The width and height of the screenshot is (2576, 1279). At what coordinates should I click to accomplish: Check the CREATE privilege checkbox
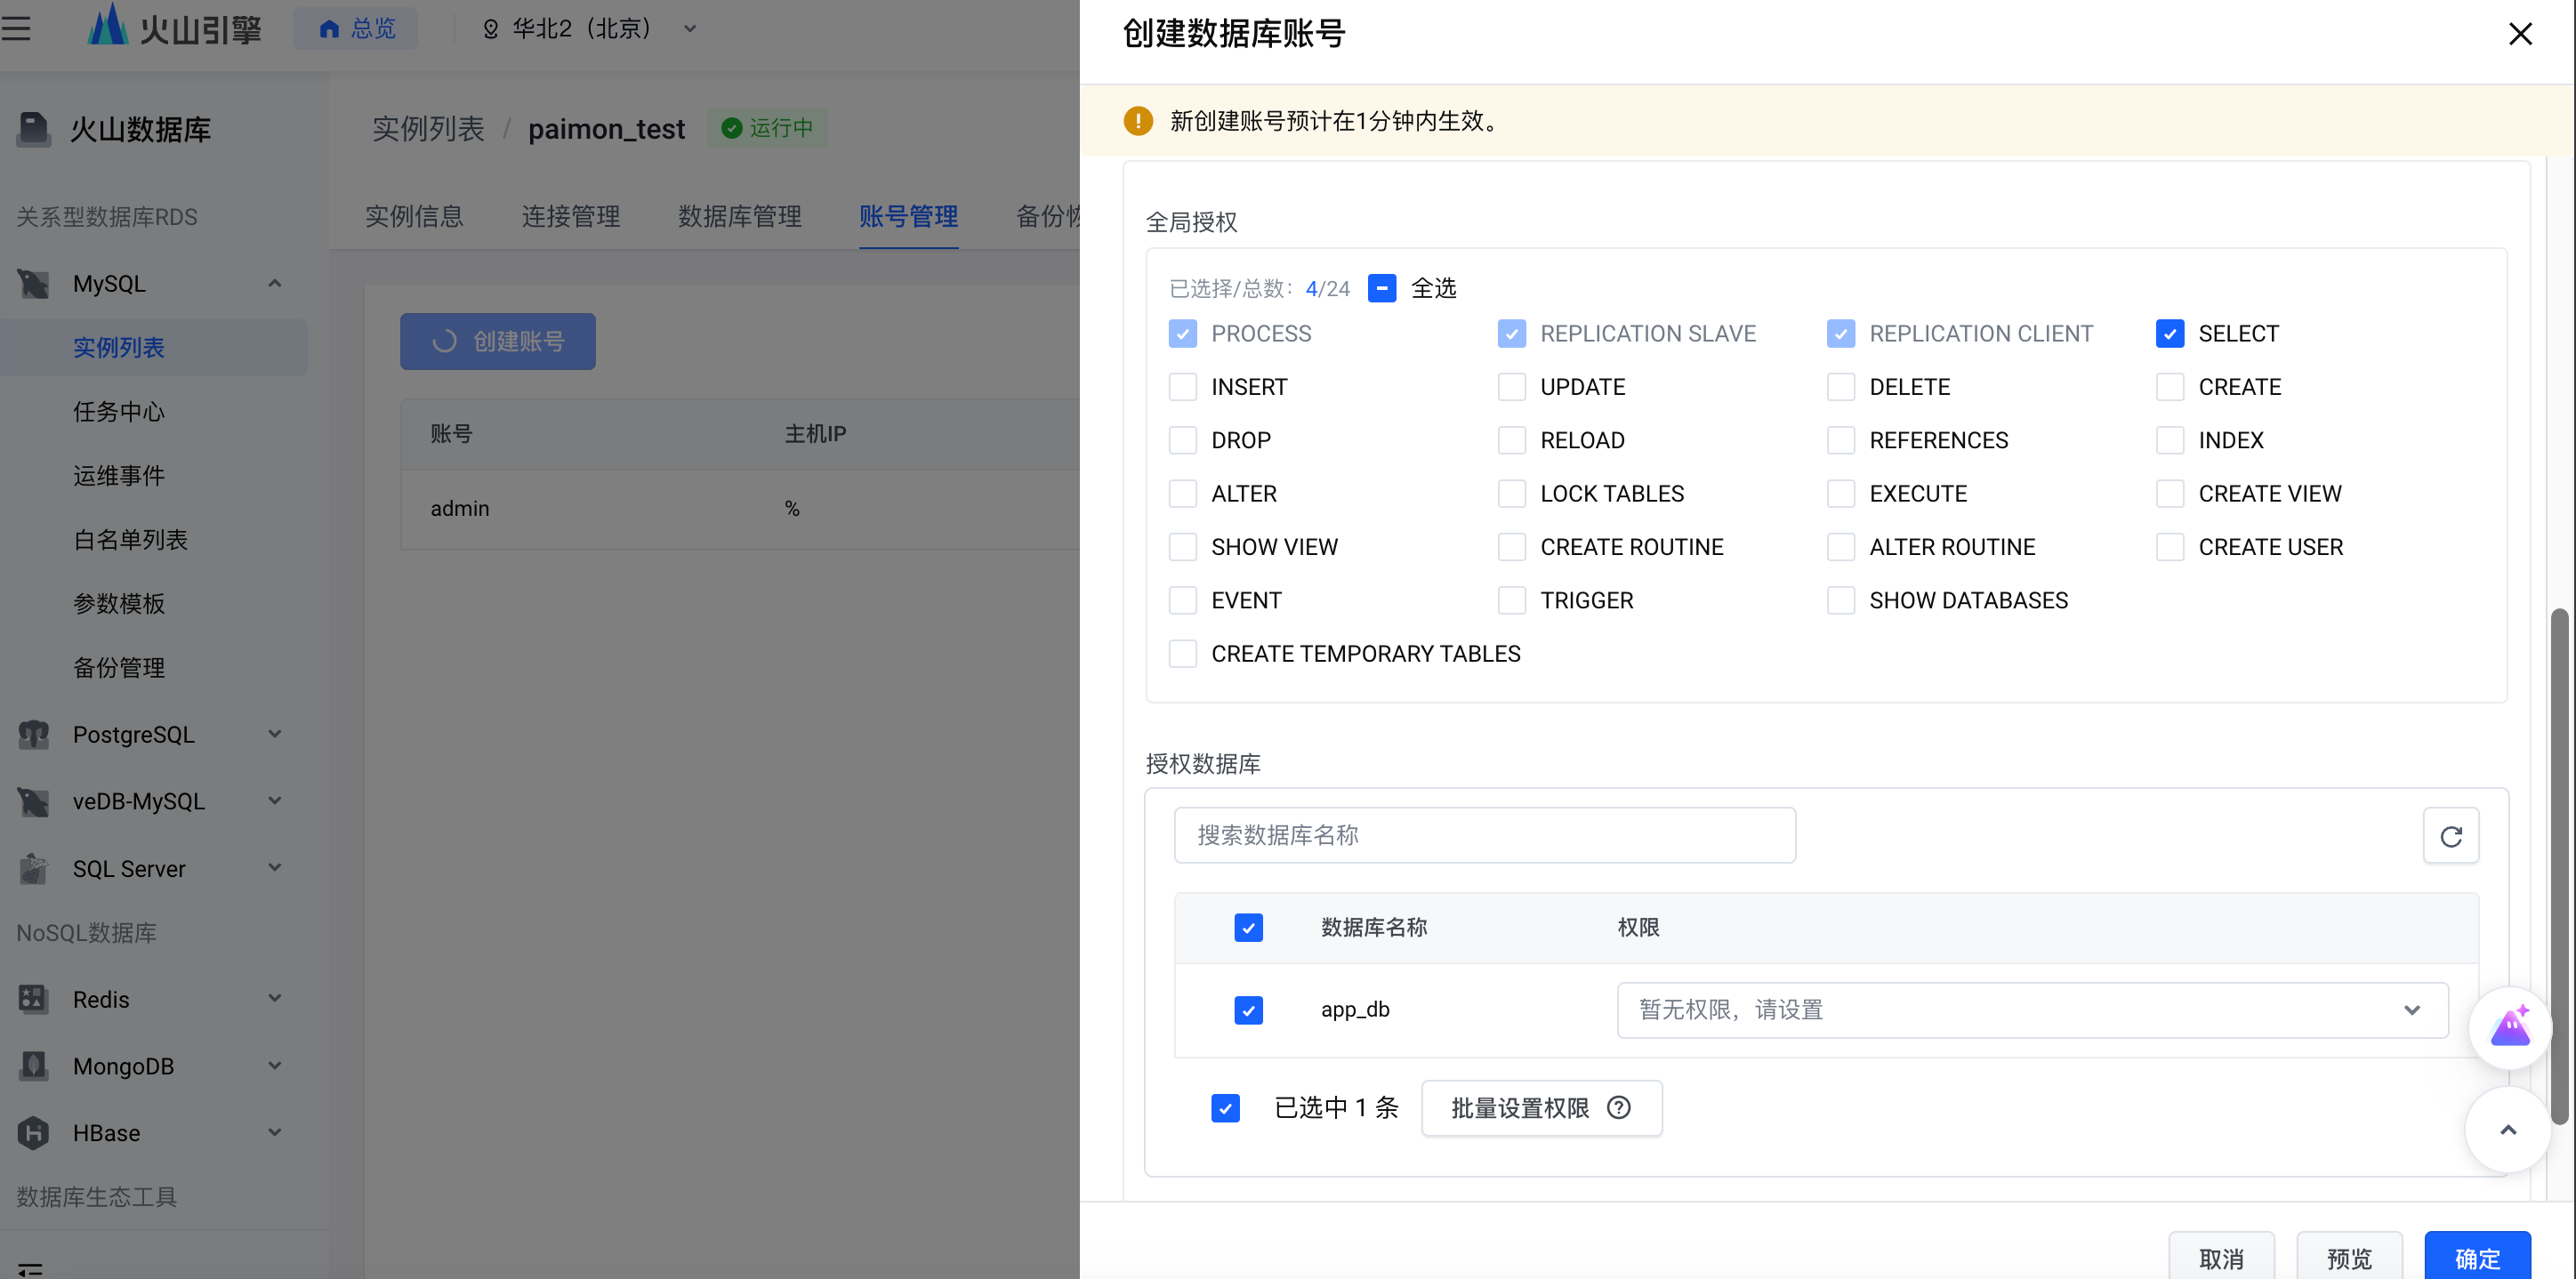pyautogui.click(x=2169, y=387)
